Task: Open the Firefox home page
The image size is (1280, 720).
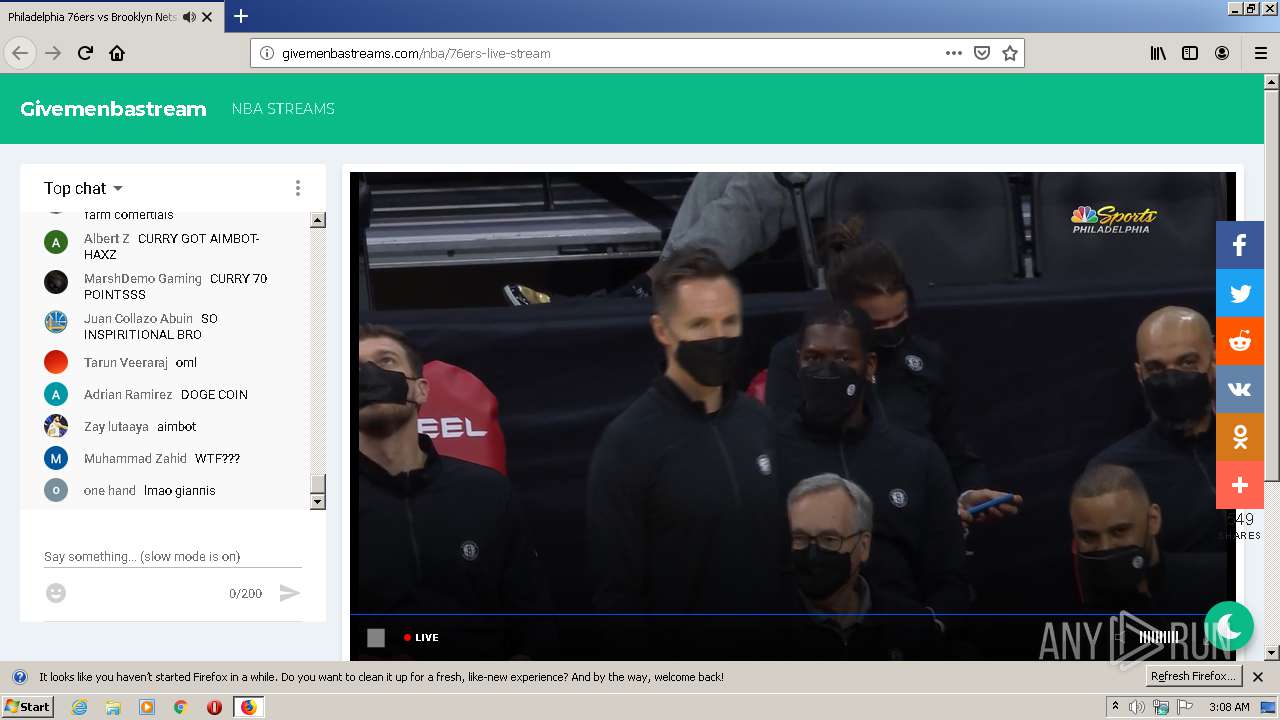Action: 117,53
